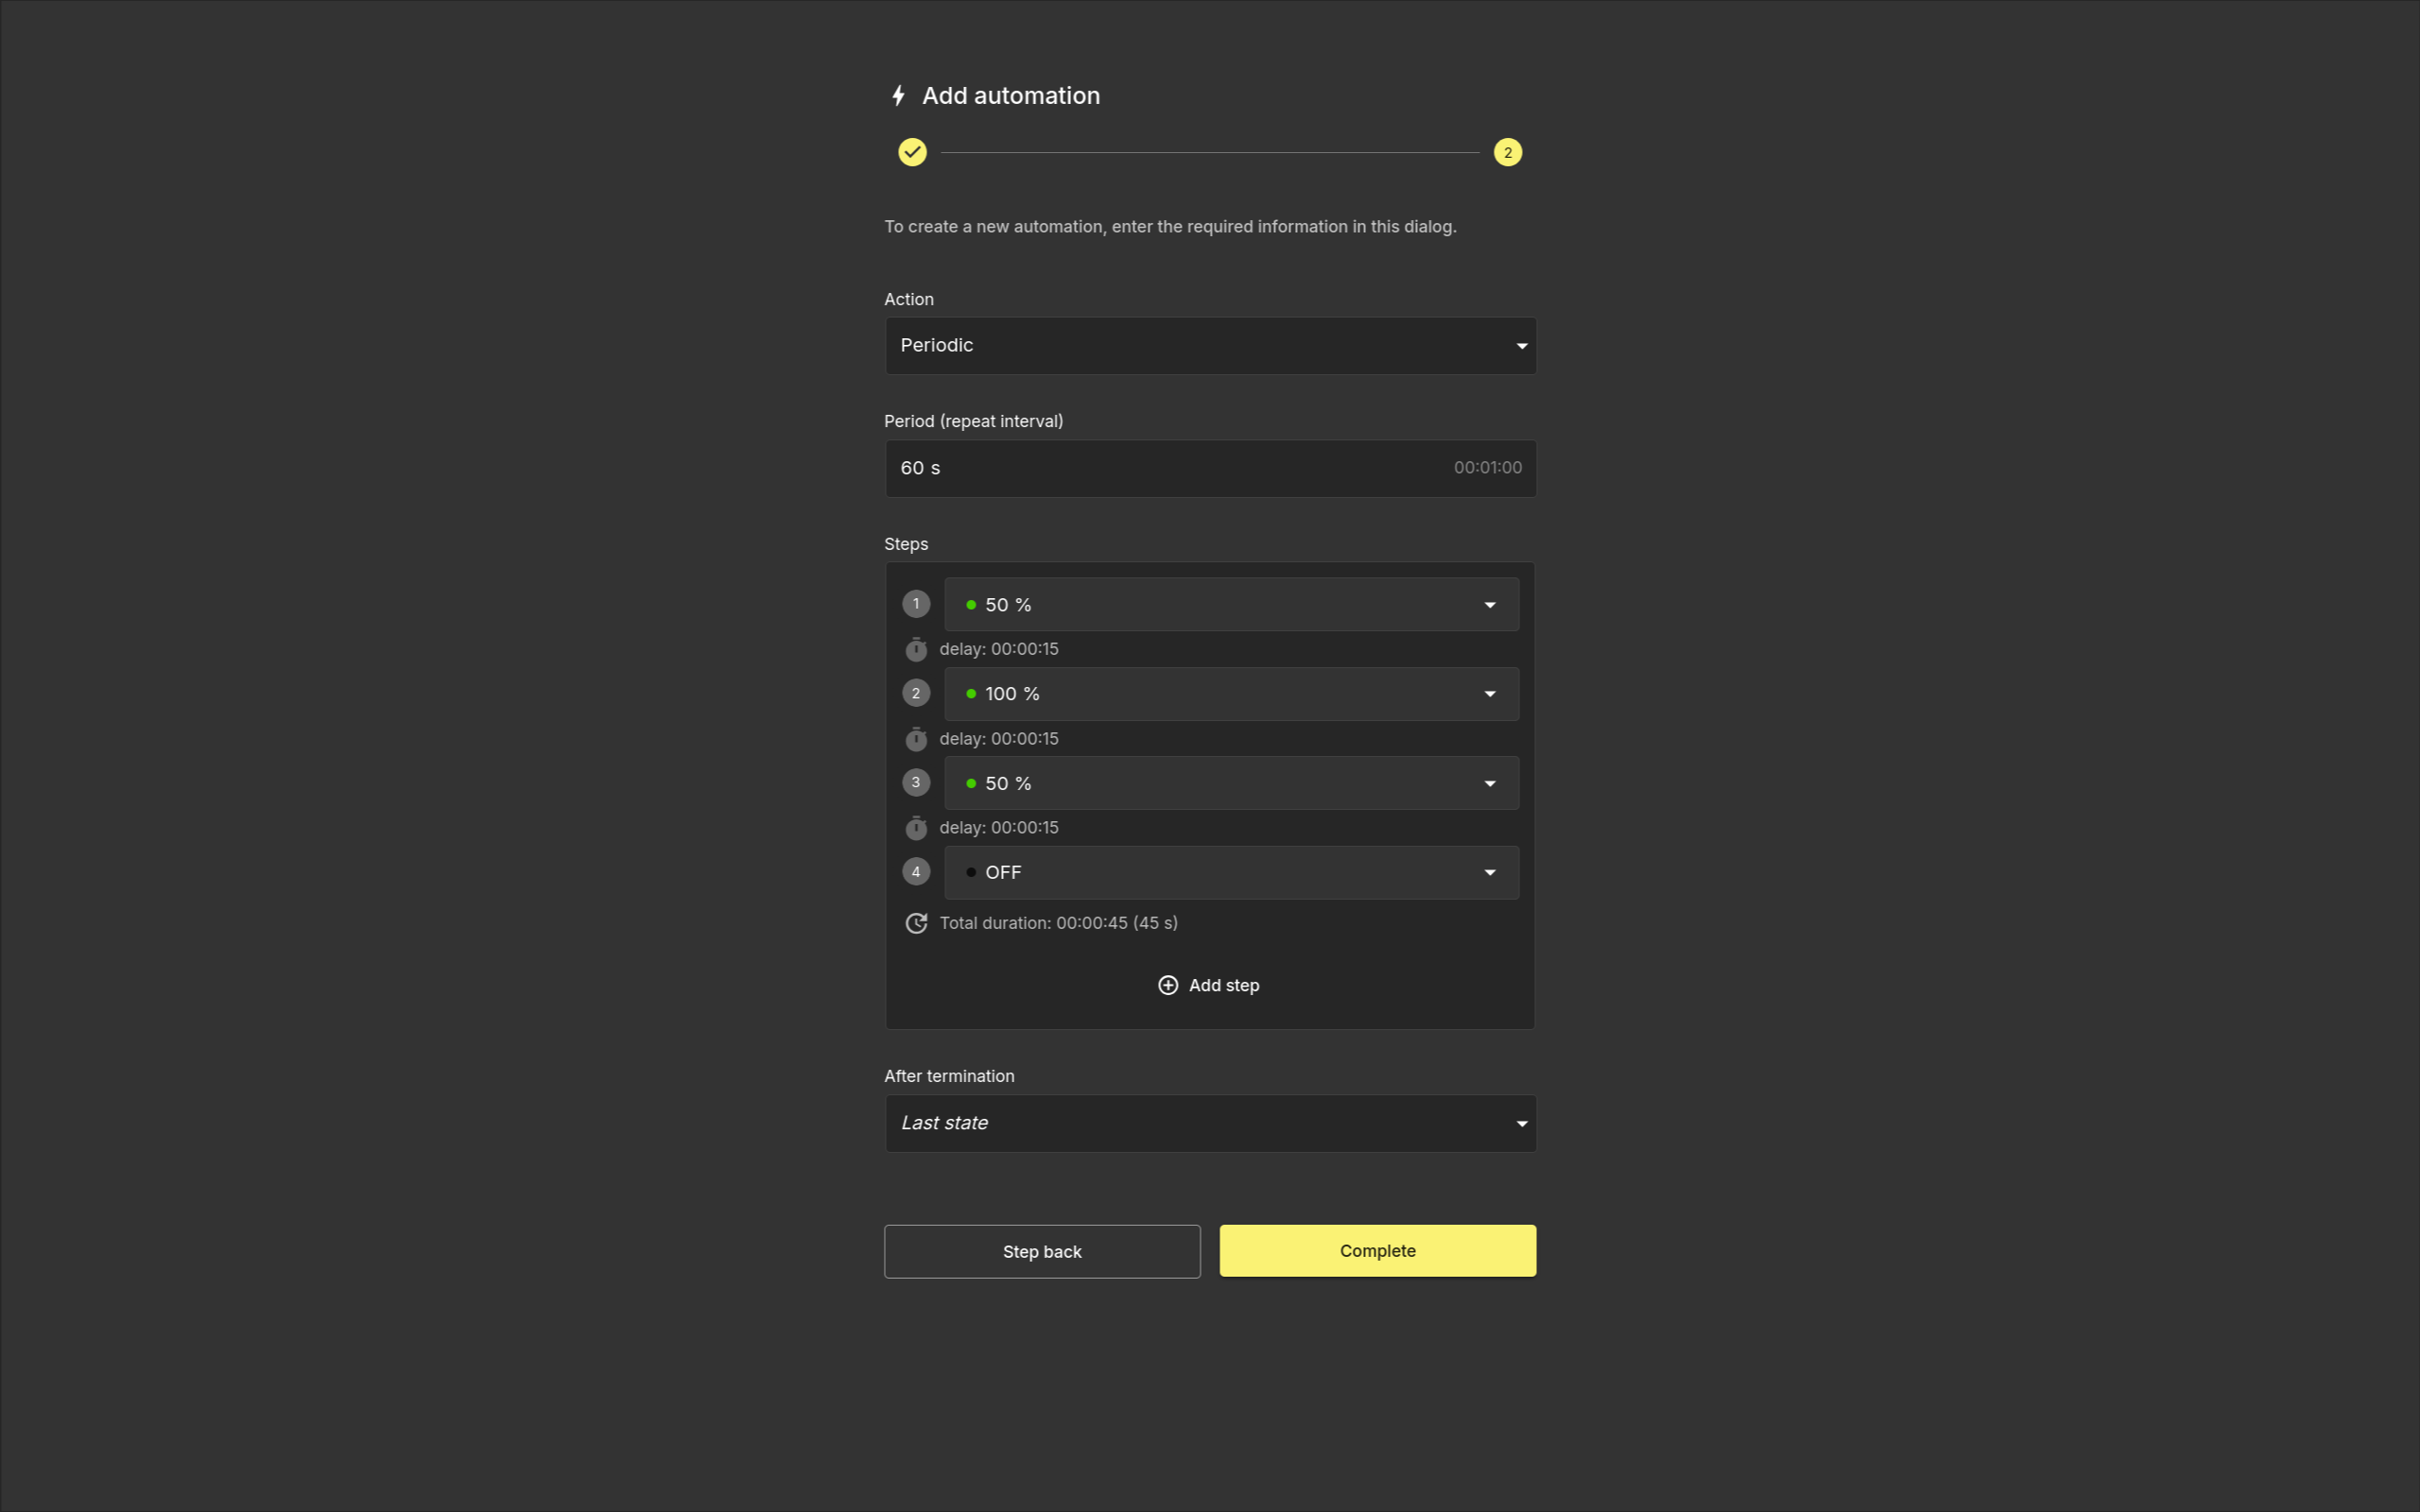Click the Period repeat interval field
Viewport: 2420px width, 1512px height.
pyautogui.click(x=1210, y=468)
